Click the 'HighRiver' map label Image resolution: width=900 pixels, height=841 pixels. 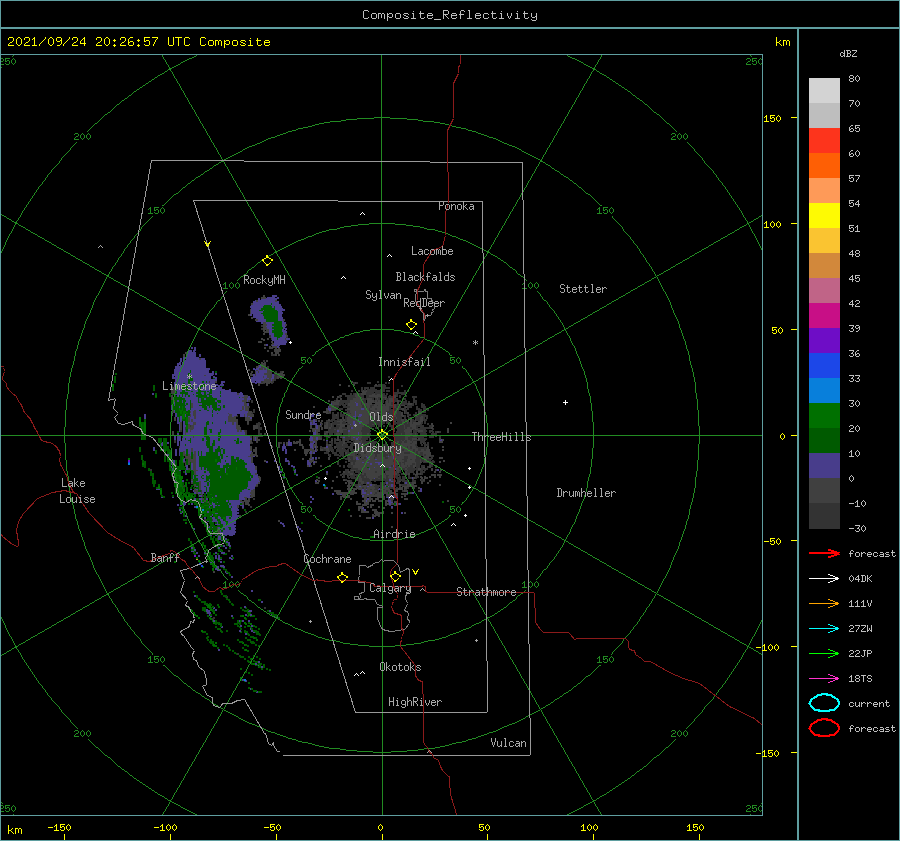tap(415, 702)
